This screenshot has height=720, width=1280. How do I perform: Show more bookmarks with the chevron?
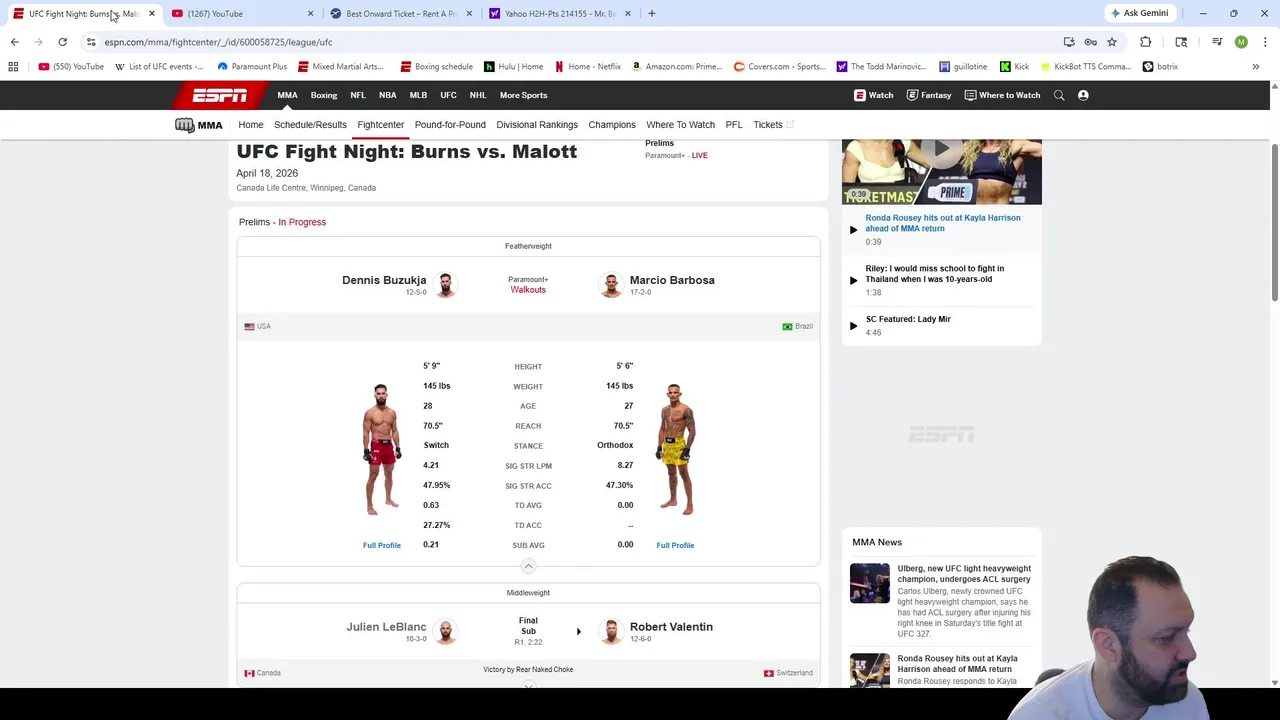click(1255, 67)
